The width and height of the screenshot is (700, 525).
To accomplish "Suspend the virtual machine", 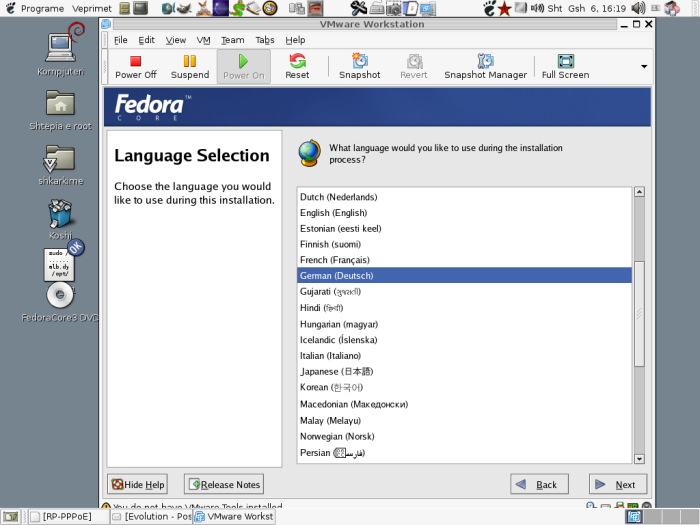I will (x=190, y=66).
